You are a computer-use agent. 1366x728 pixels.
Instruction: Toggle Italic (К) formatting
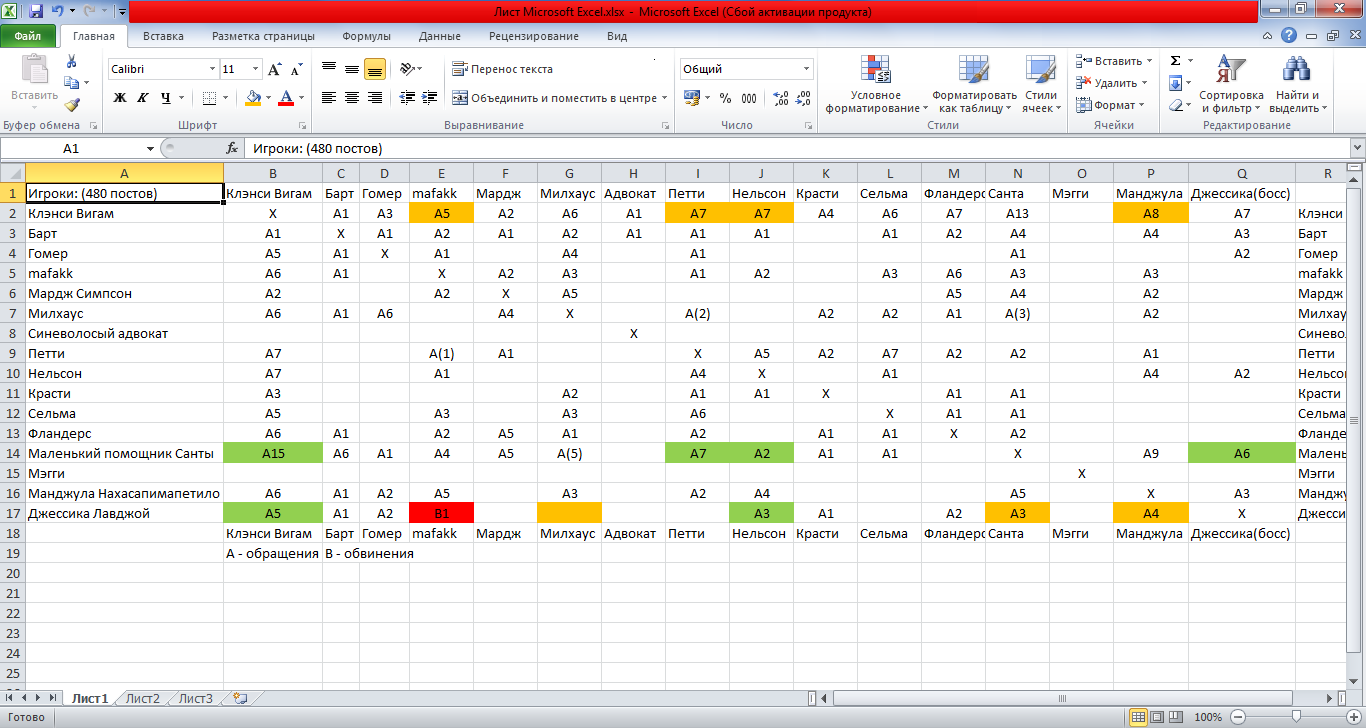[143, 98]
